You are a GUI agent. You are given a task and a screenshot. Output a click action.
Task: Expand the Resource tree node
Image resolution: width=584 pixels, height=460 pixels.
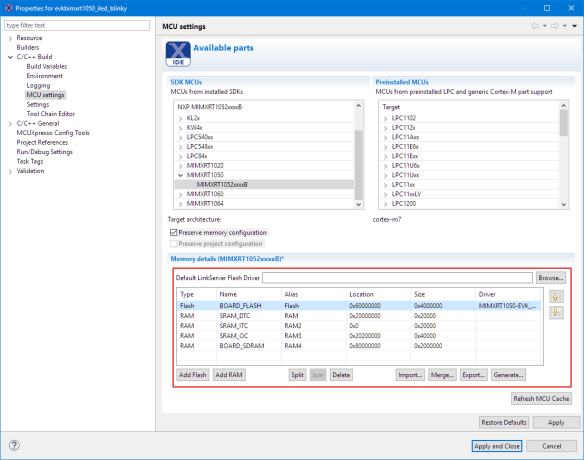(10, 38)
